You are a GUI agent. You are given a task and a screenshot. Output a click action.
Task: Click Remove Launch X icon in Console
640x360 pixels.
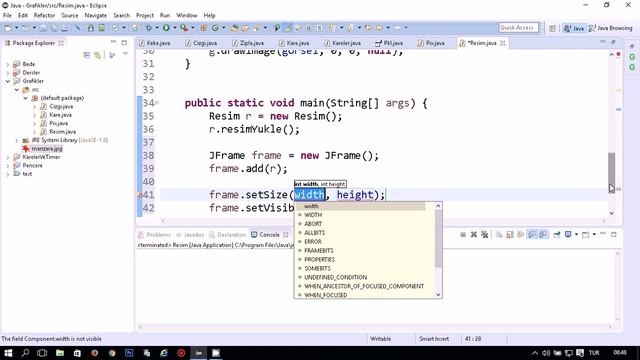click(474, 235)
